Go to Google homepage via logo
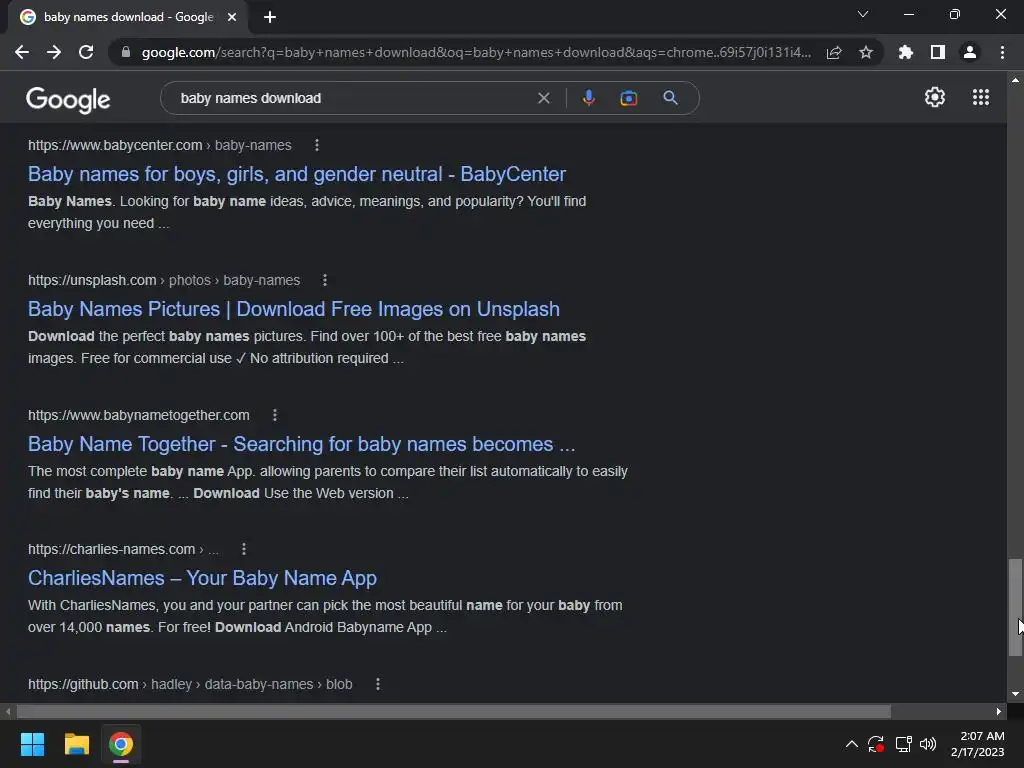This screenshot has height=768, width=1024. pos(68,99)
